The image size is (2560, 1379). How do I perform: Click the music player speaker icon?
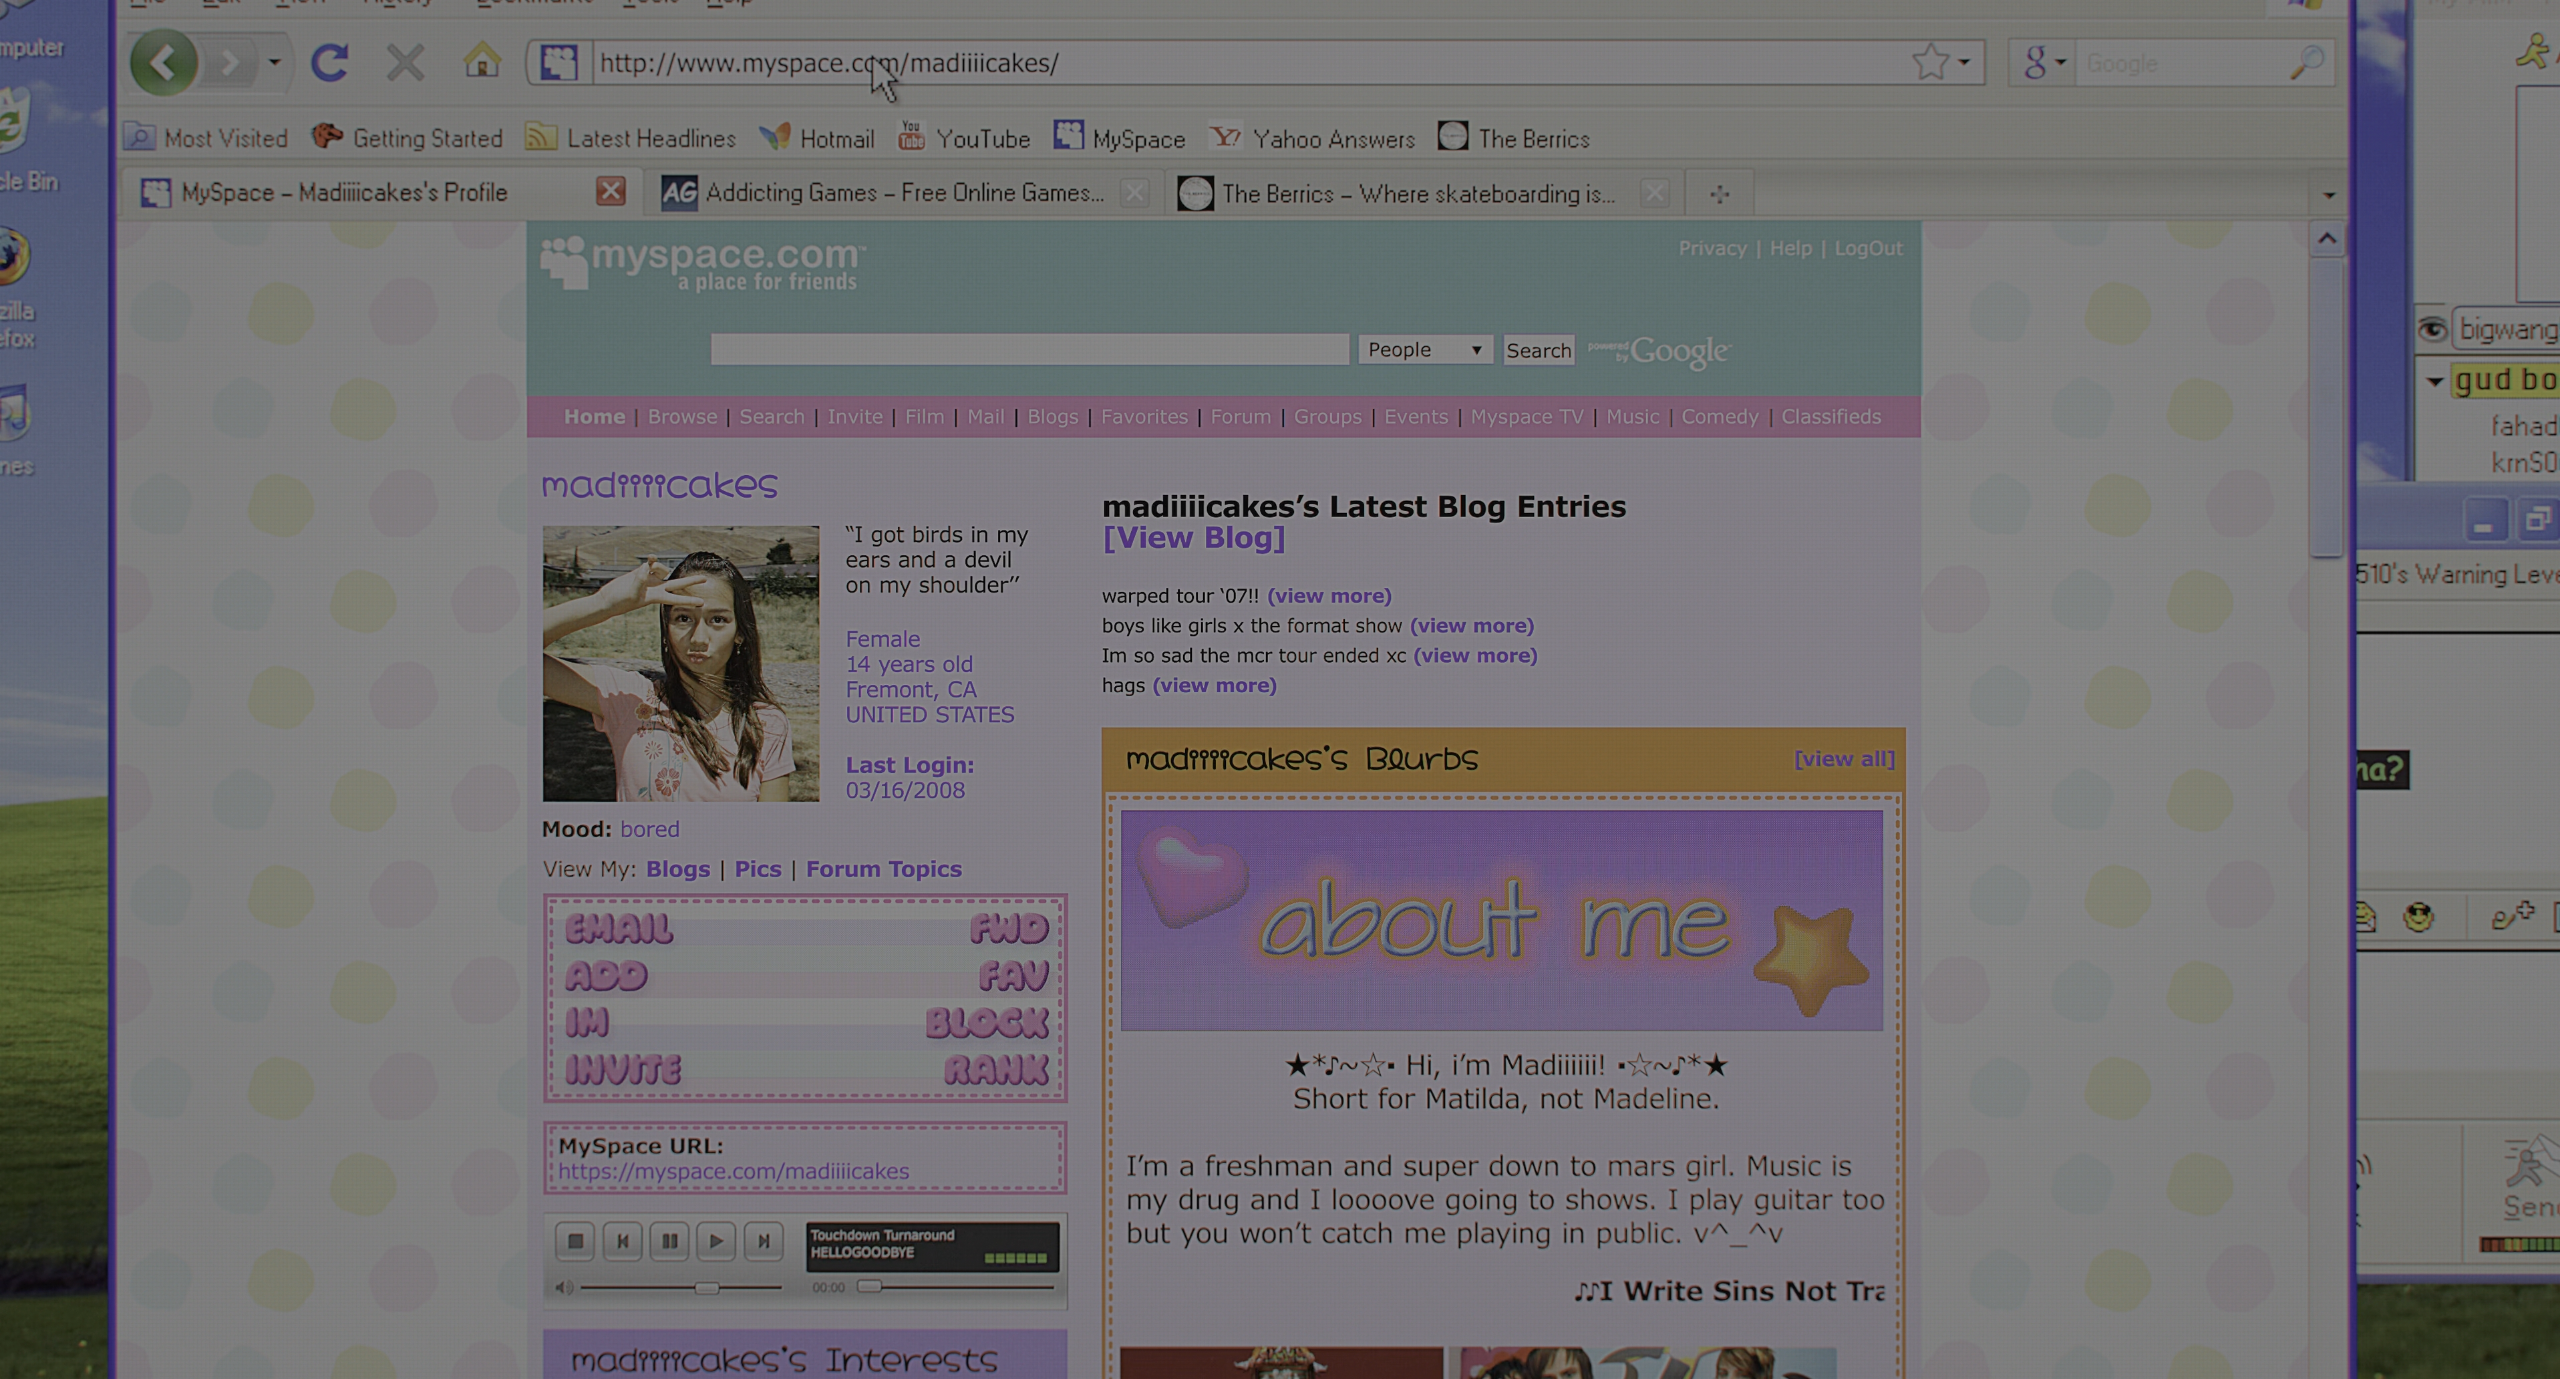point(564,1287)
